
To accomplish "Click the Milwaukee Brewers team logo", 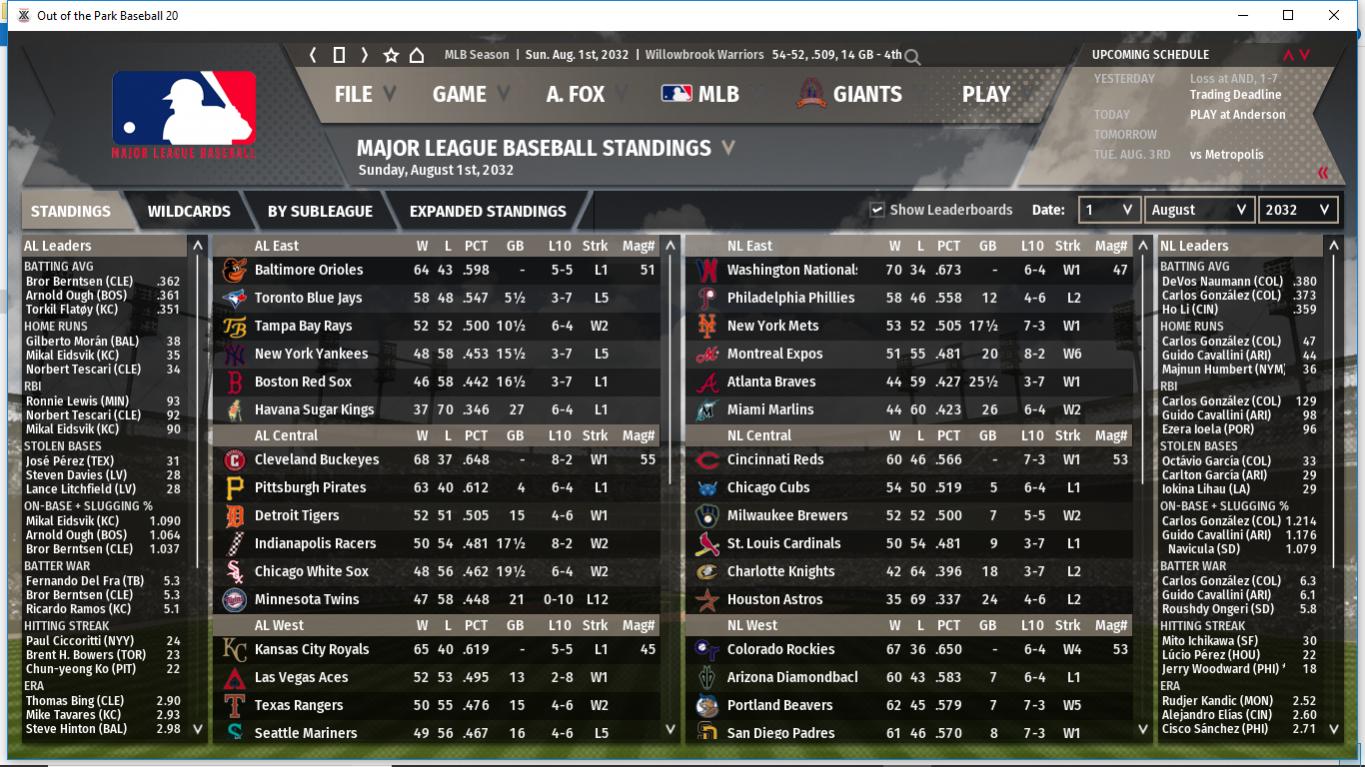I will pos(707,516).
